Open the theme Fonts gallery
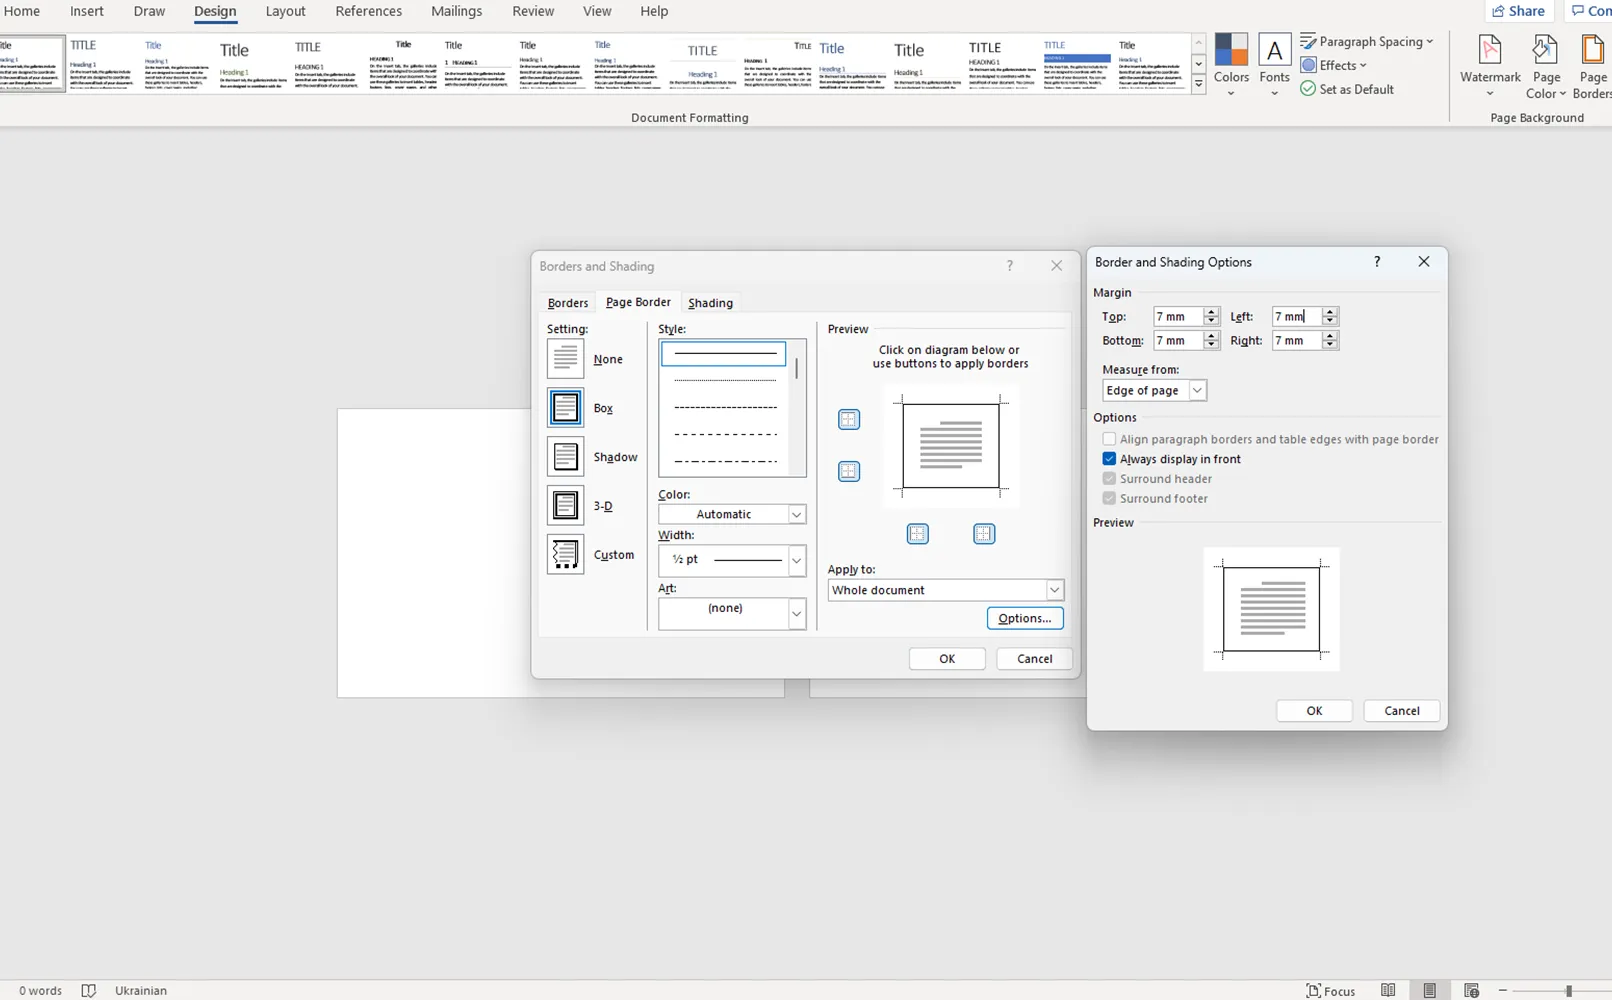The height and width of the screenshot is (1000, 1612). pos(1274,66)
